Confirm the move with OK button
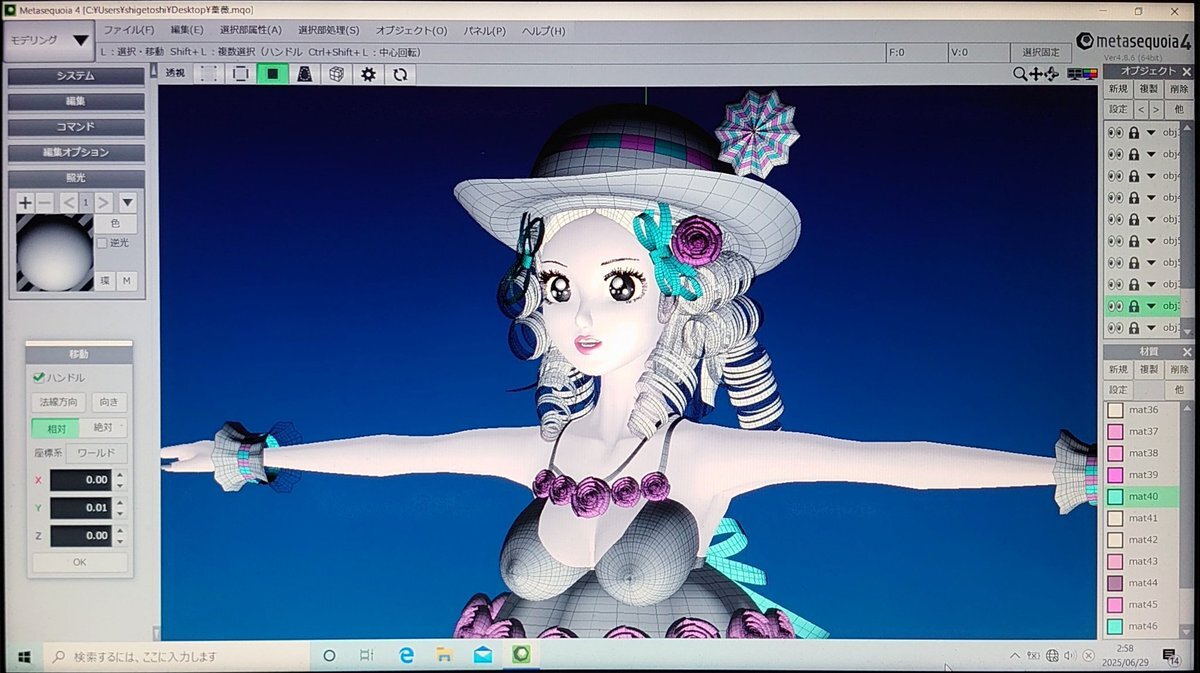1200x673 pixels. click(x=80, y=562)
